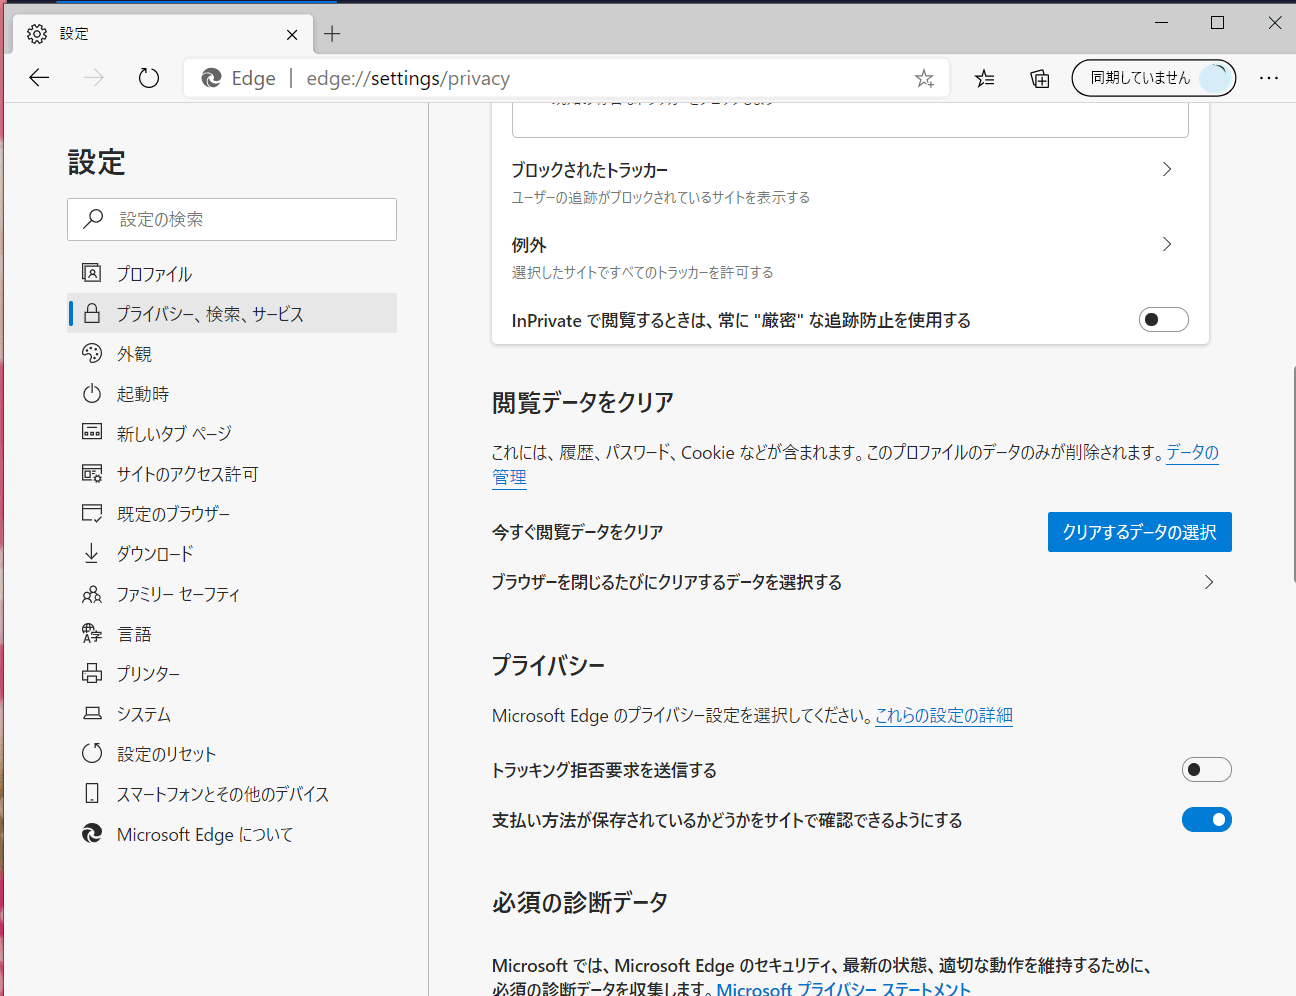1296x996 pixels.
Task: Open ダウンロード settings section
Action: [x=232, y=553]
